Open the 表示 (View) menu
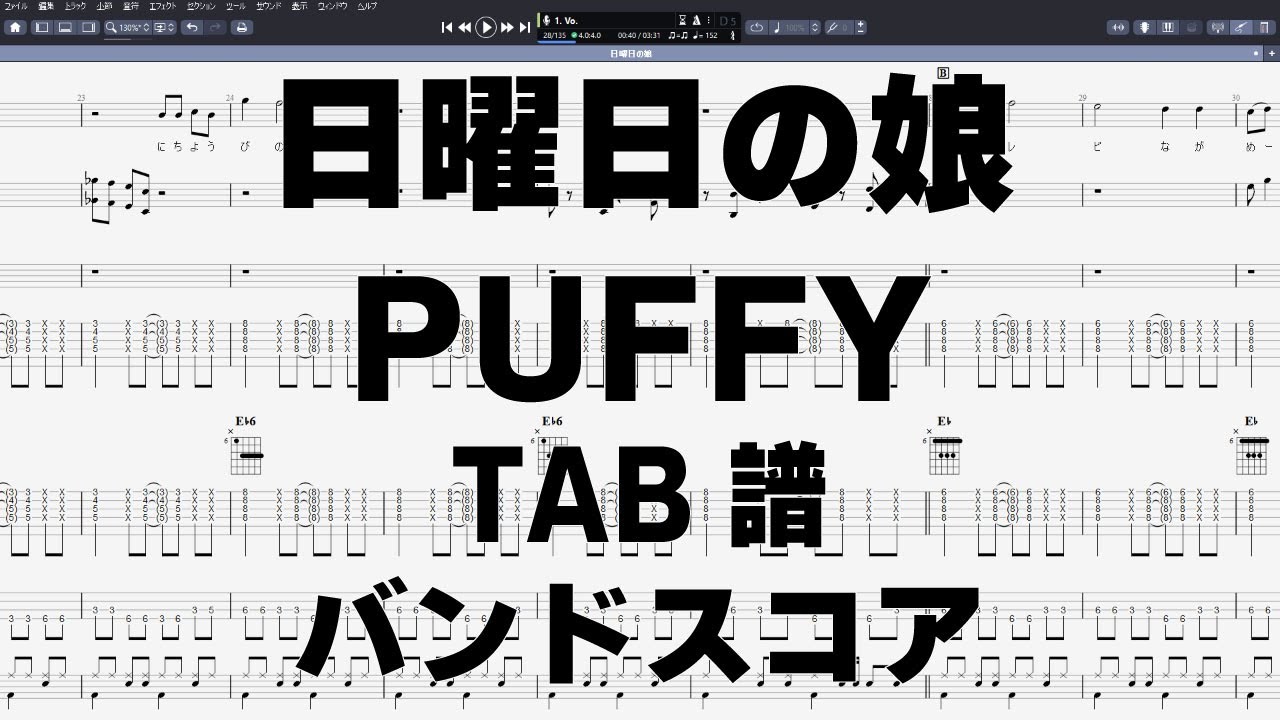The width and height of the screenshot is (1280, 720). point(299,6)
